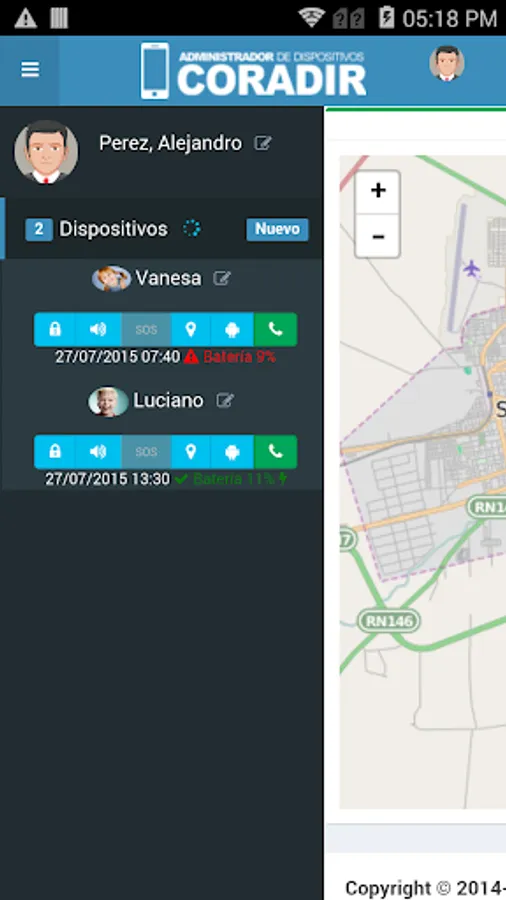Screen dimensions: 506x900
Task: Open the user avatar menu in the header
Action: point(447,63)
